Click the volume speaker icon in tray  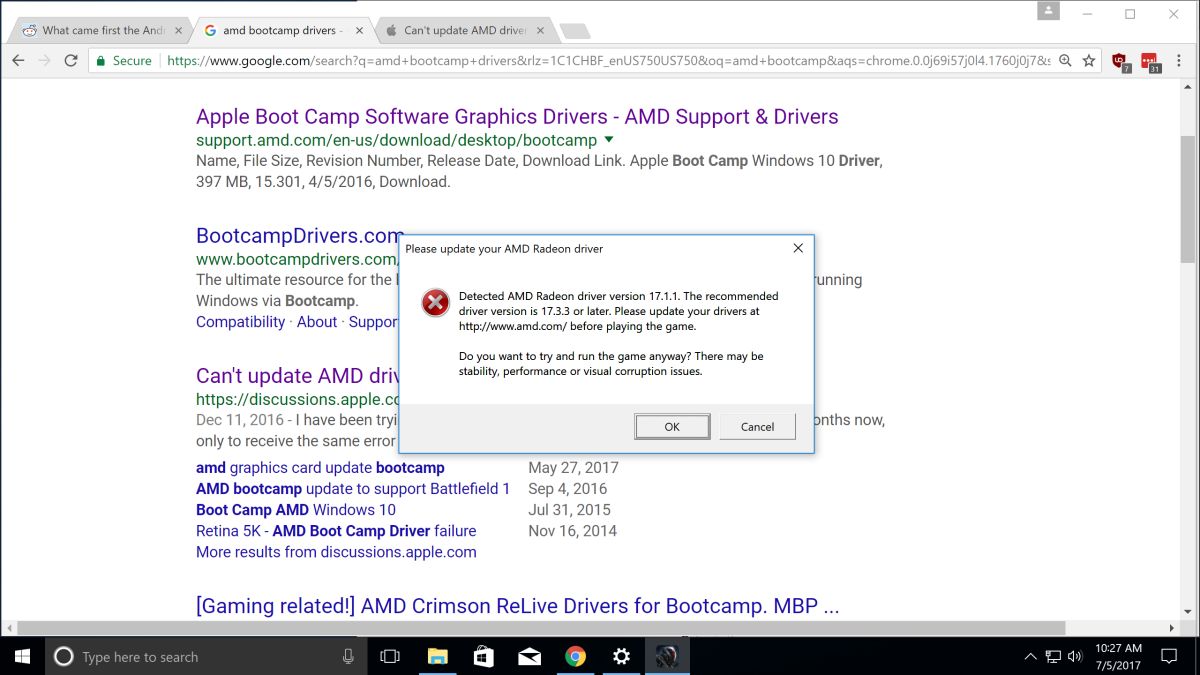[1076, 657]
